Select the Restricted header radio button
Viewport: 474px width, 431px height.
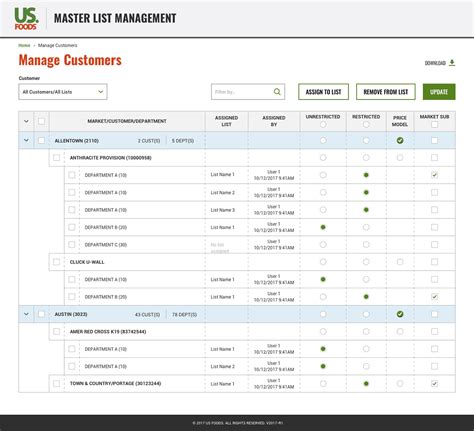[366, 124]
